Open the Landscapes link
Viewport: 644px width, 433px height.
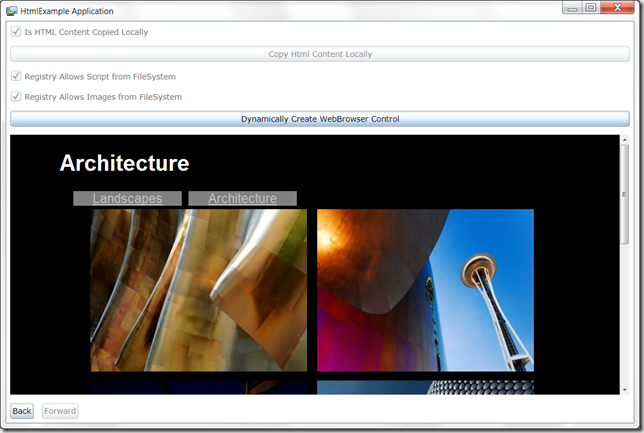[x=127, y=198]
